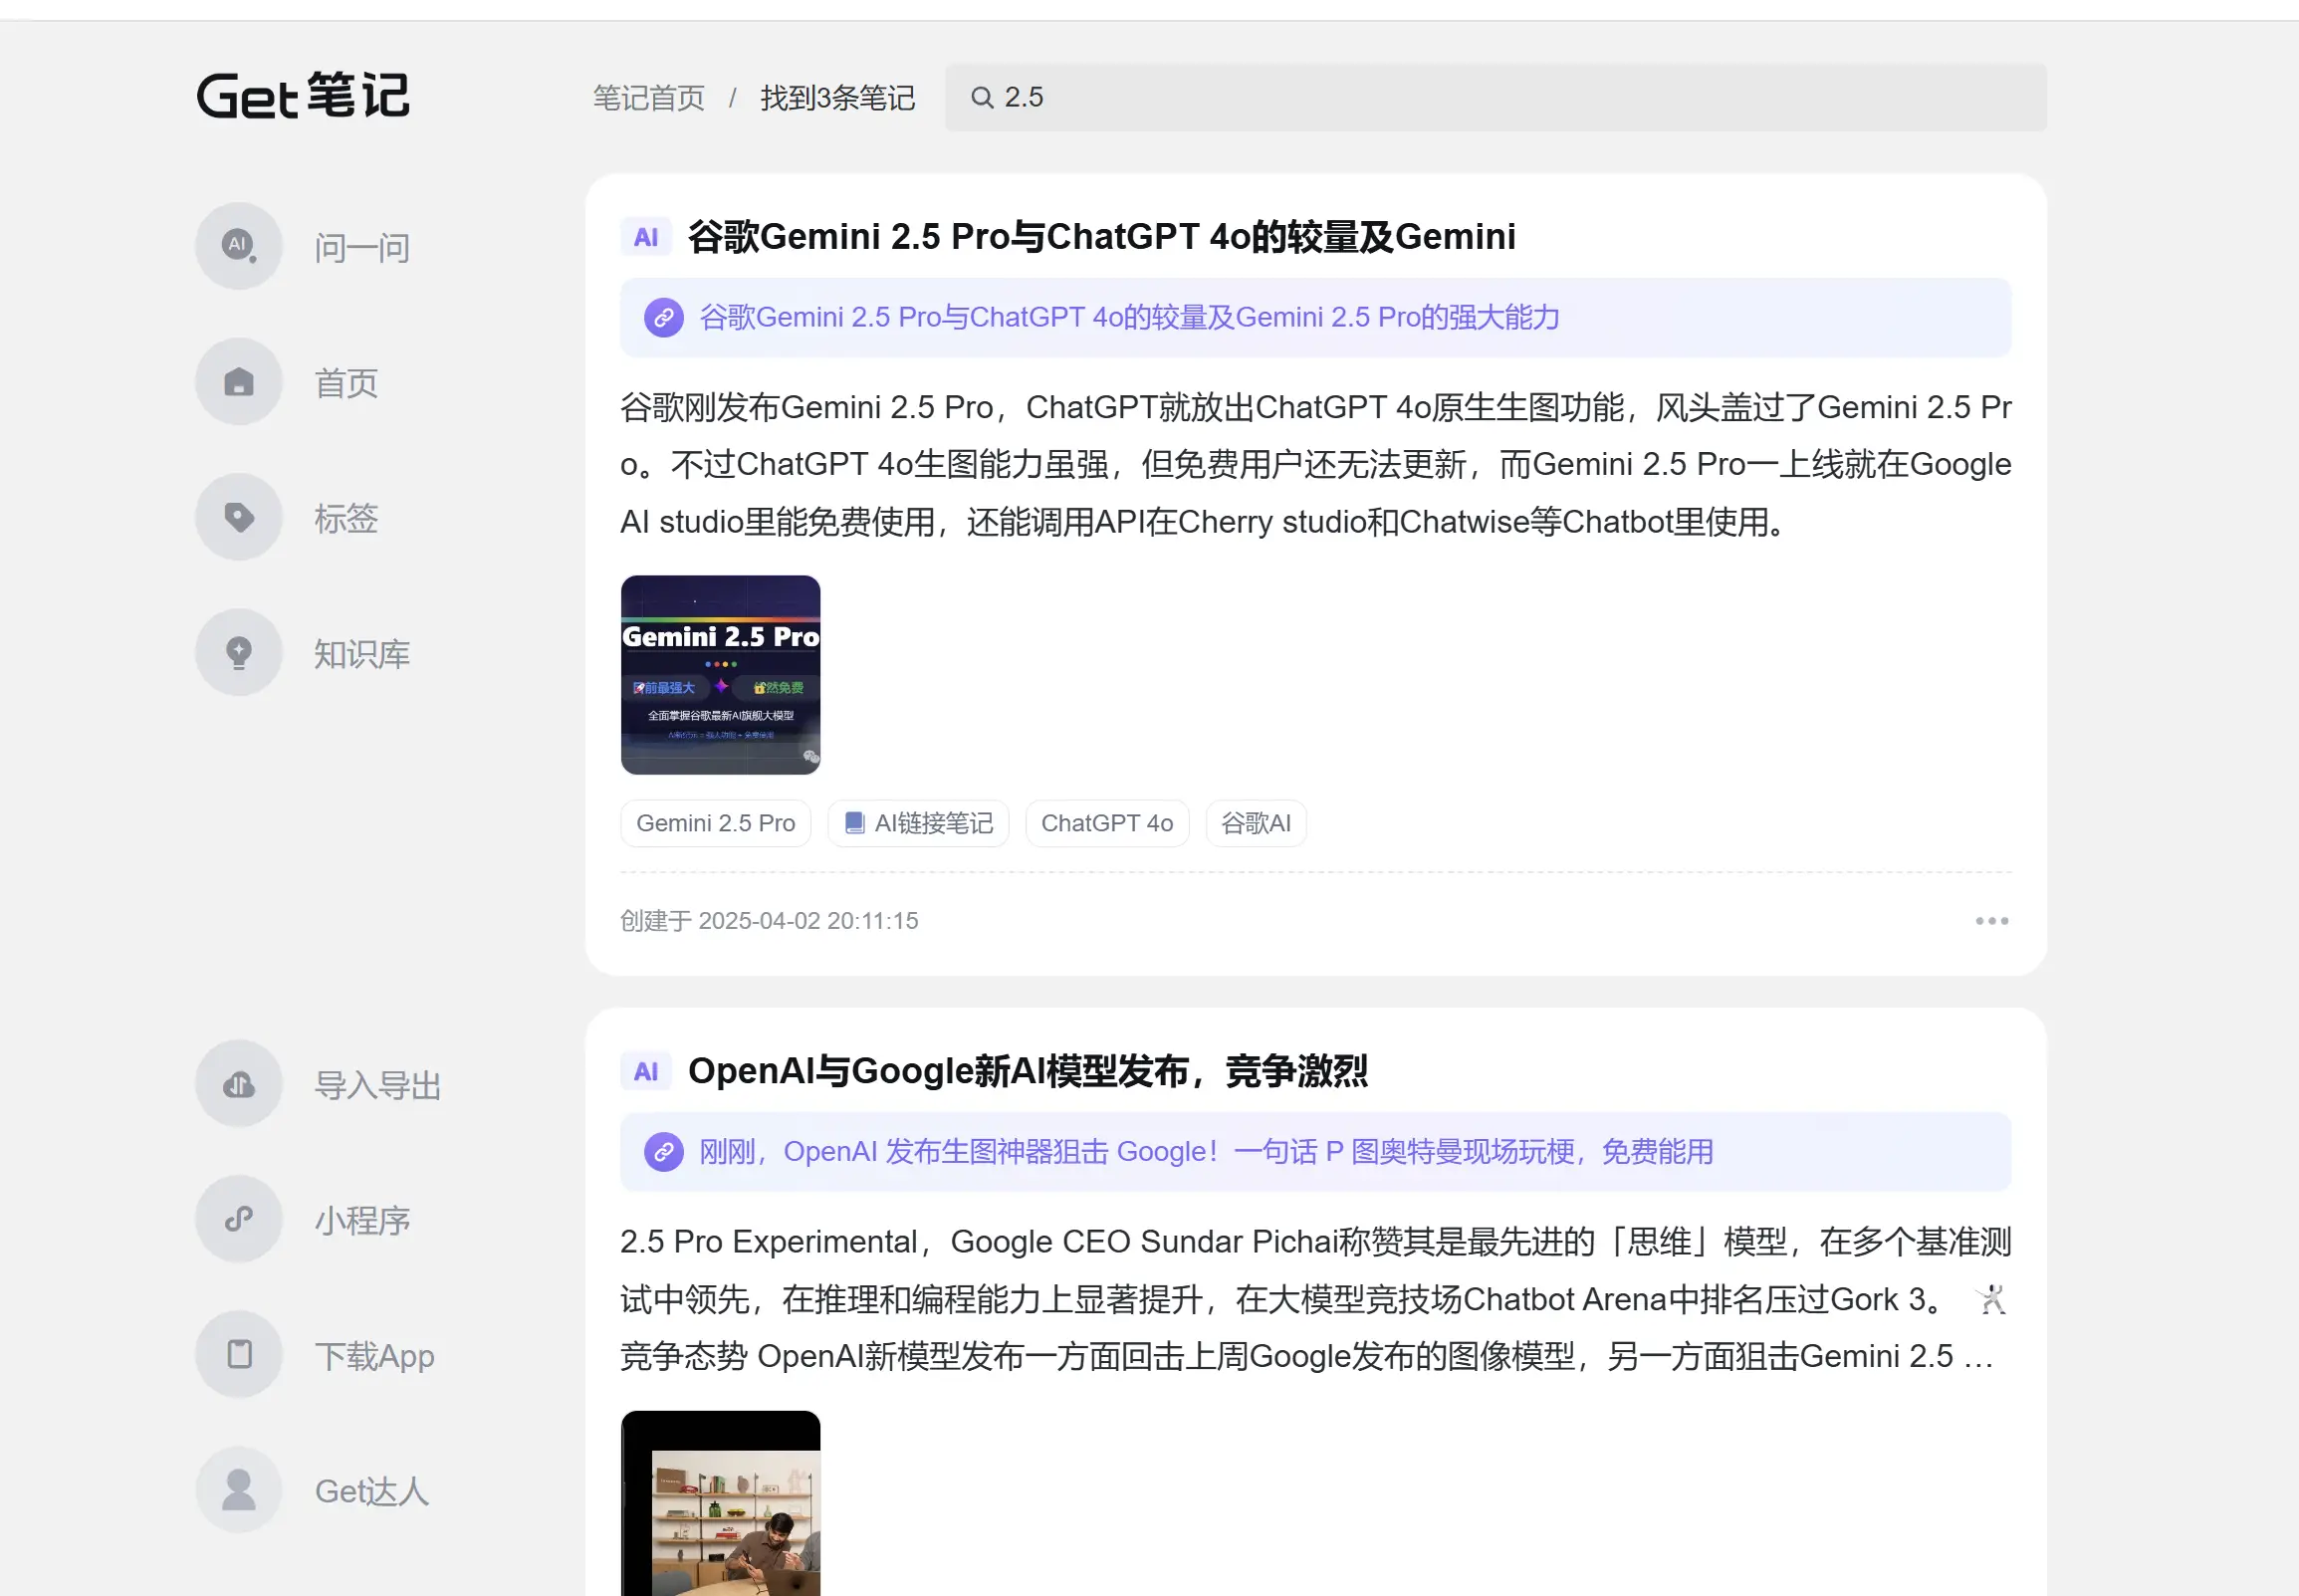Open the Gemini 2.5 Pro thumbnail image
The width and height of the screenshot is (2299, 1596).
[720, 675]
